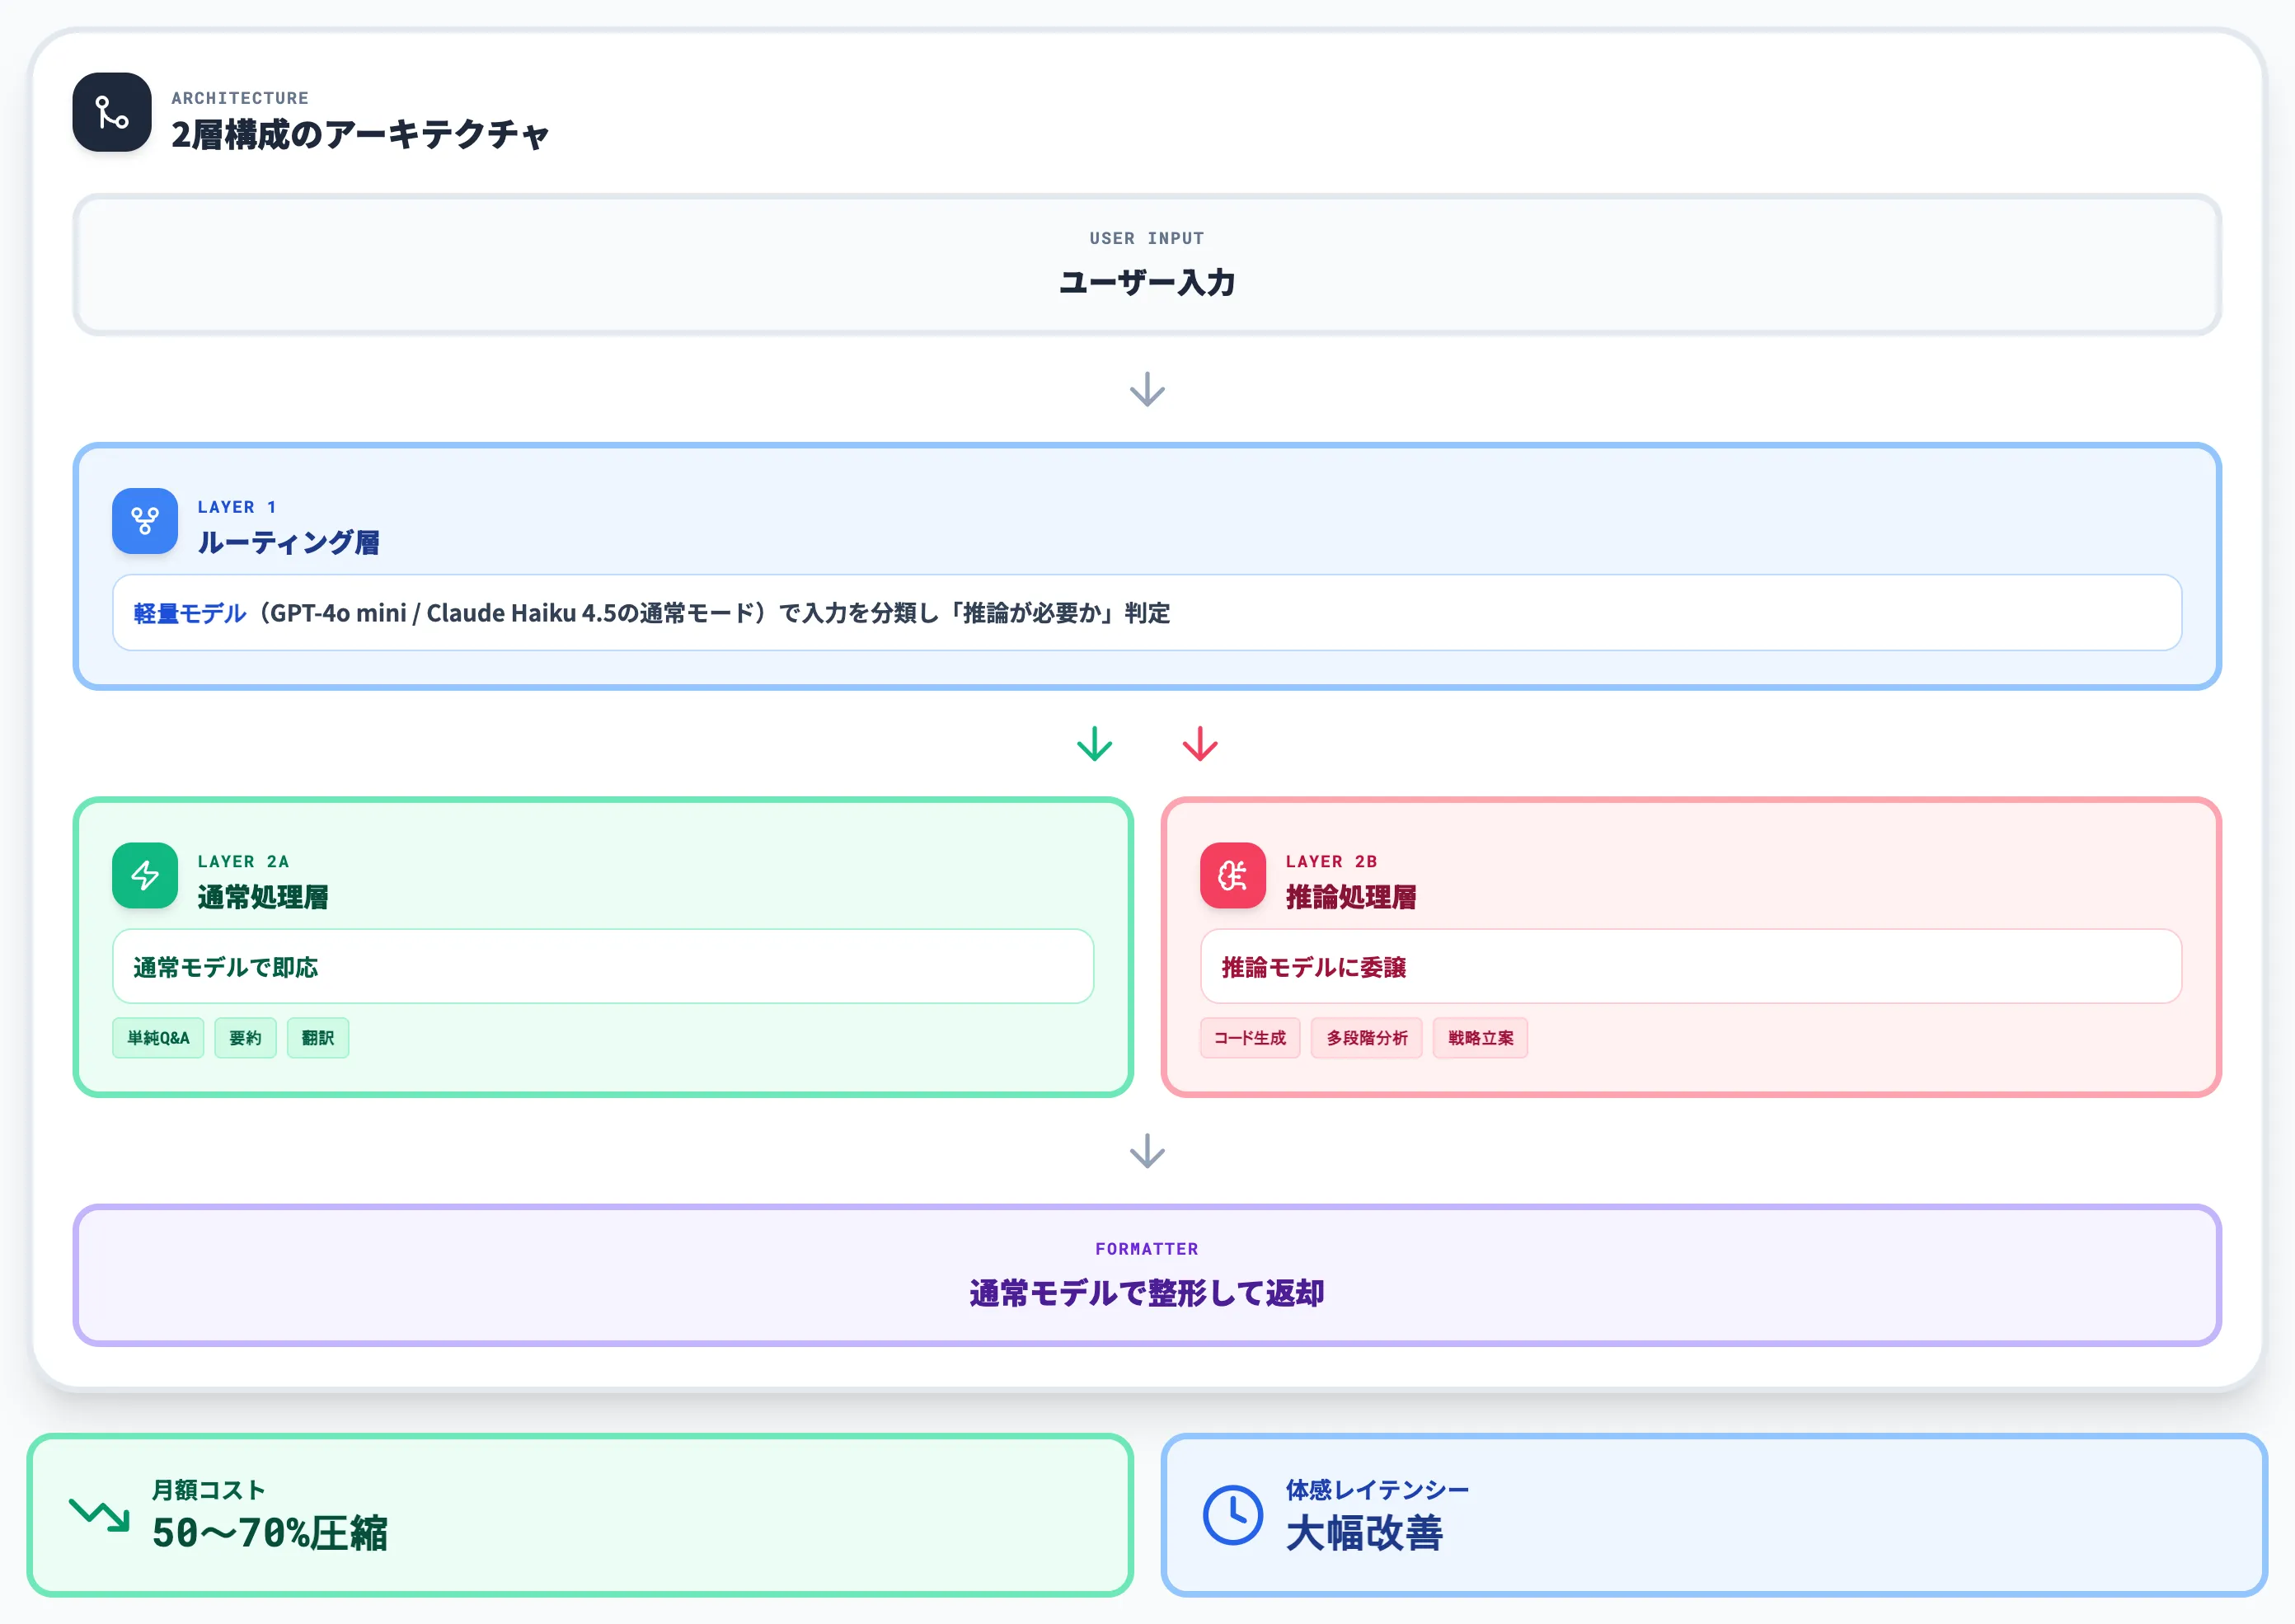Click the USER INPUT label
Screen dimensions: 2295x1624
click(1147, 238)
